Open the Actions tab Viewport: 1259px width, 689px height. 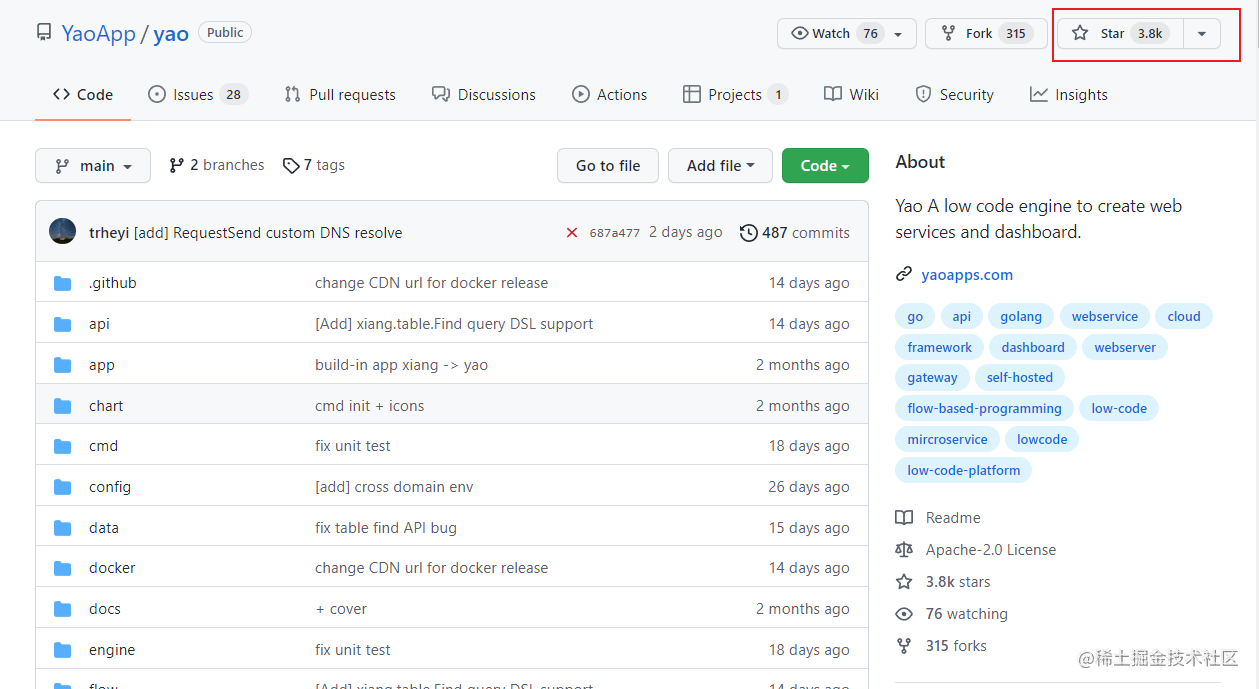click(x=610, y=94)
